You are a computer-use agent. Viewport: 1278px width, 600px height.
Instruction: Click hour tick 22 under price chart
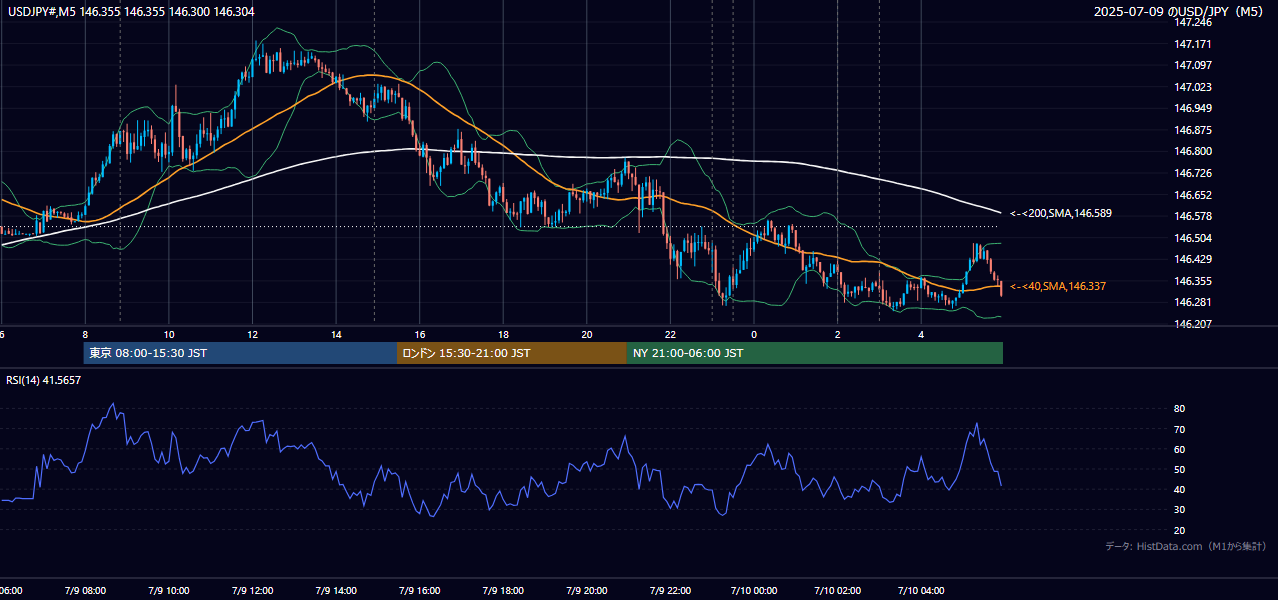tap(670, 334)
